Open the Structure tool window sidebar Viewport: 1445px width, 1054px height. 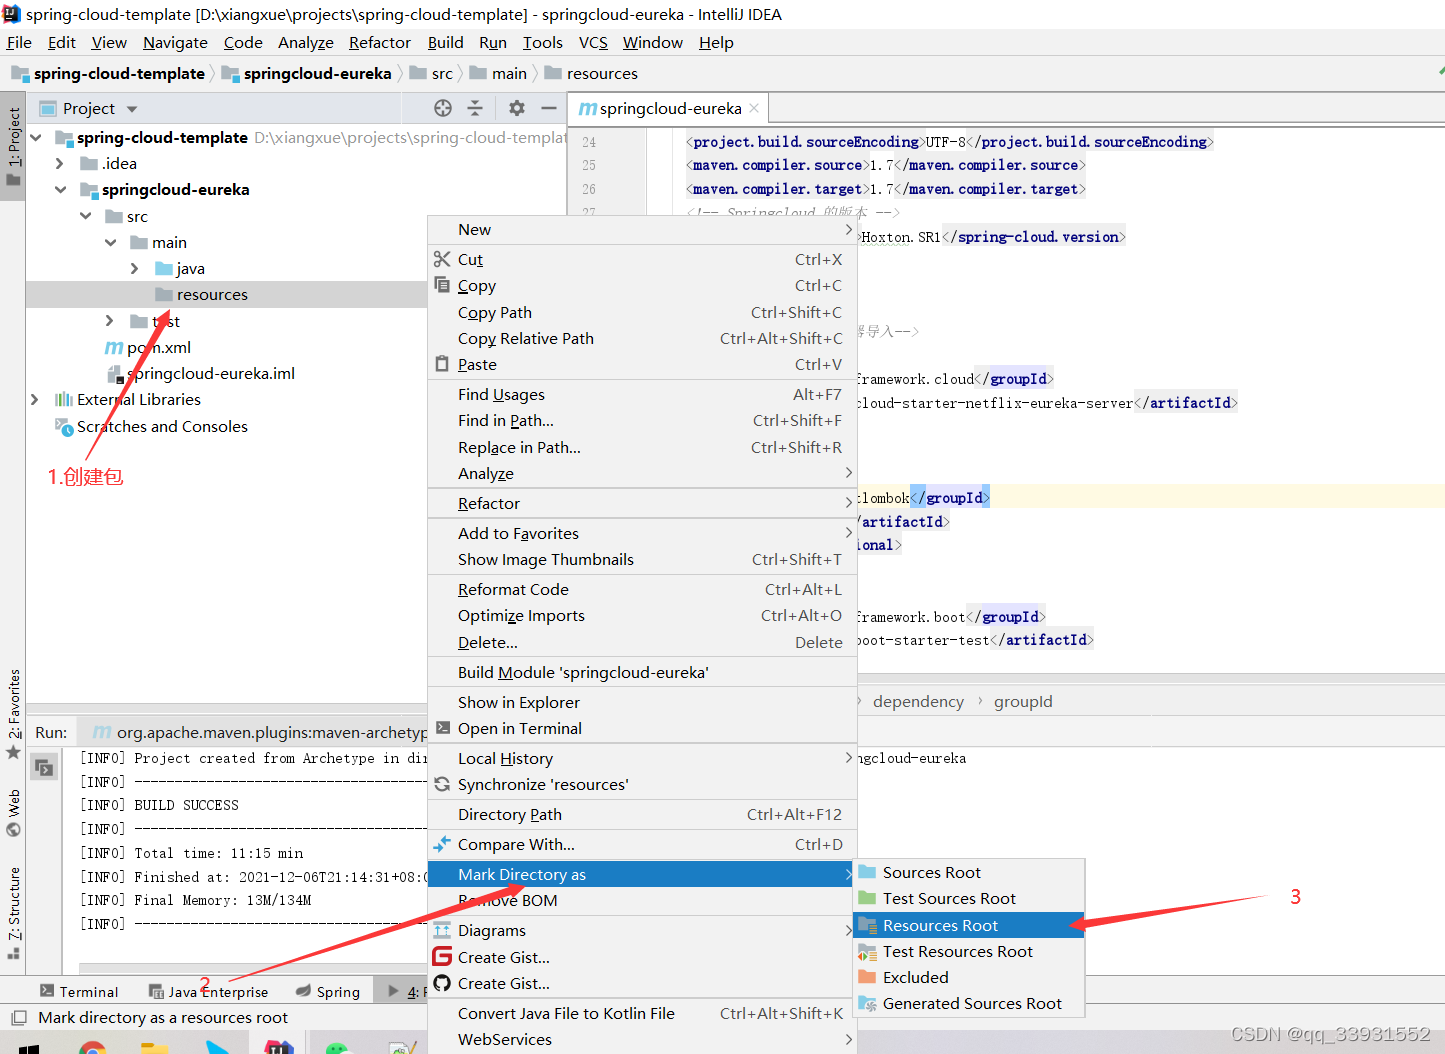pos(13,912)
